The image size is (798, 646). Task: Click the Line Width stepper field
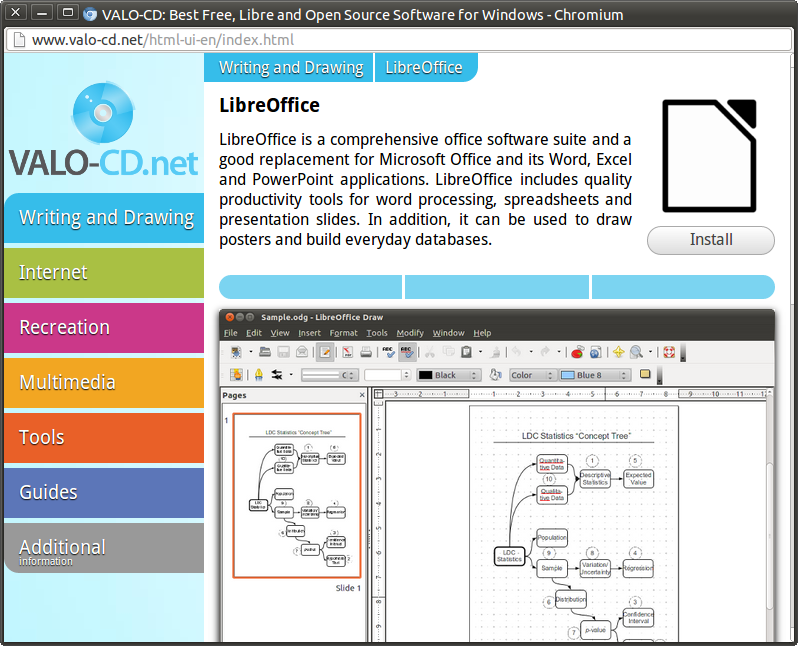pyautogui.click(x=387, y=375)
